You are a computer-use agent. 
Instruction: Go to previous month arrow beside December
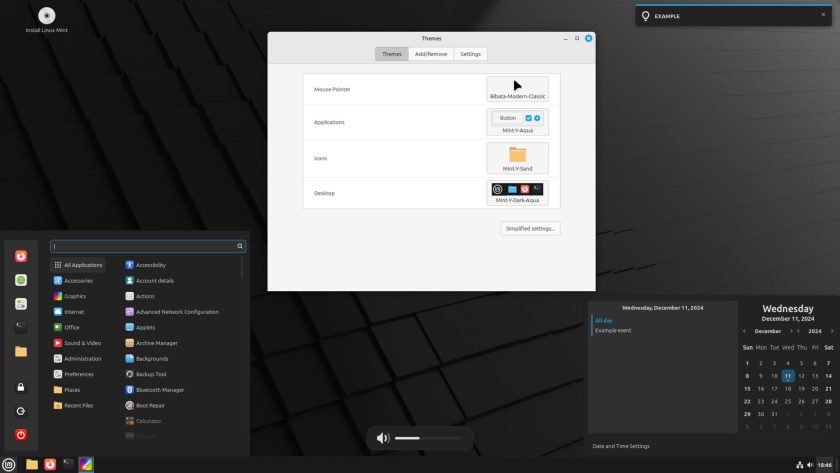pos(744,331)
